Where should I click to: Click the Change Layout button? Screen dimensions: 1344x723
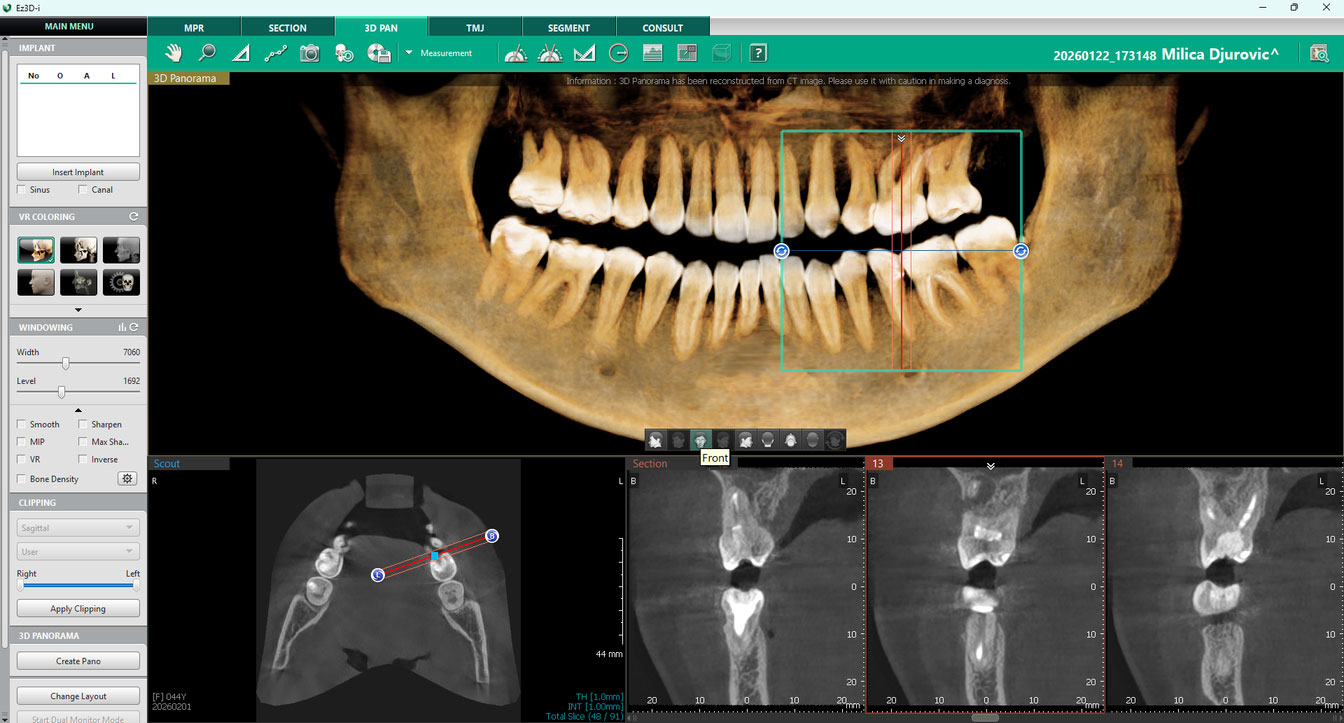click(78, 696)
